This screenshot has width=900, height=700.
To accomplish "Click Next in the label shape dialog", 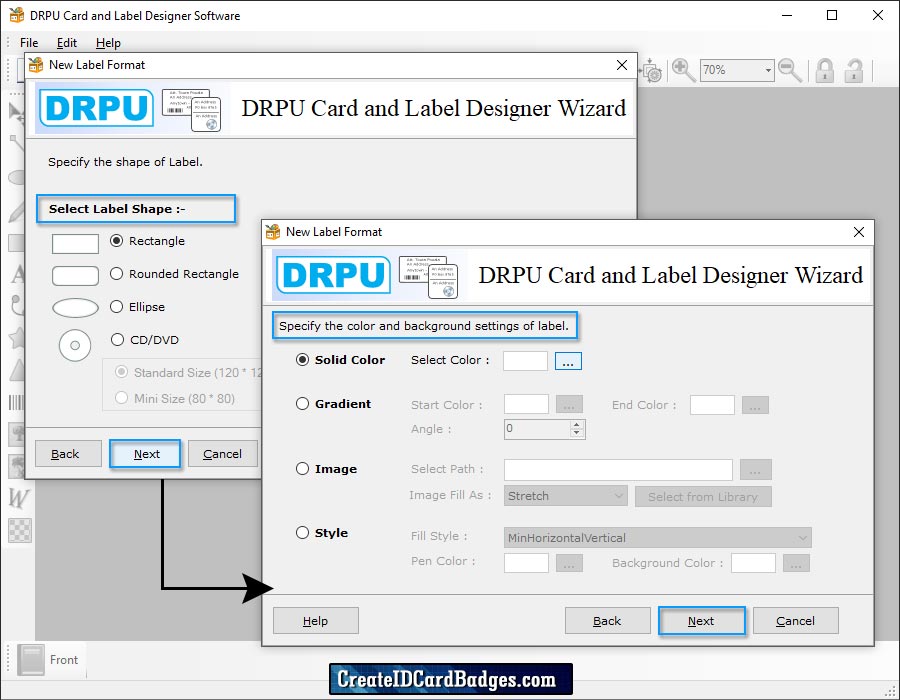I will (146, 454).
